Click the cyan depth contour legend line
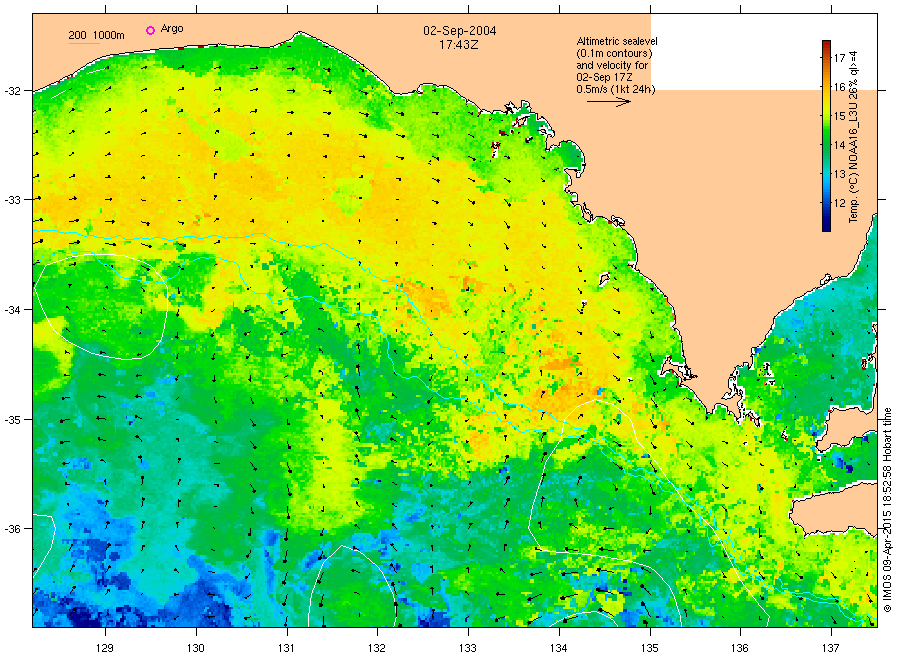Viewport: 900px width, 660px height. pyautogui.click(x=84, y=43)
